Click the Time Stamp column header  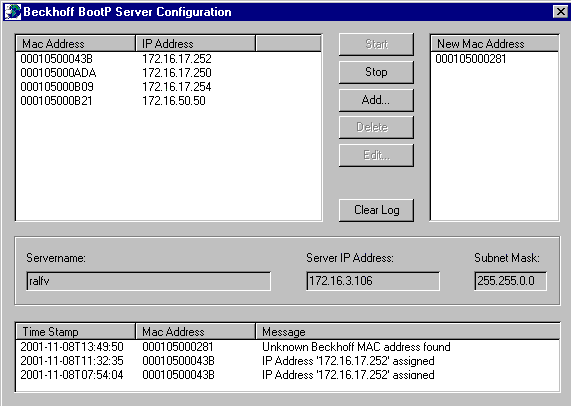click(75, 332)
